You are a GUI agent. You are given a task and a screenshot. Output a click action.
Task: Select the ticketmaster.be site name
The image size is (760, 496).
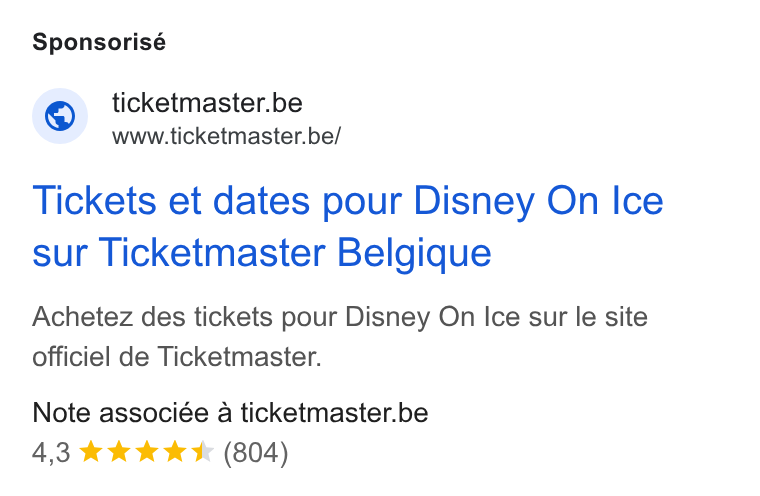click(x=207, y=103)
